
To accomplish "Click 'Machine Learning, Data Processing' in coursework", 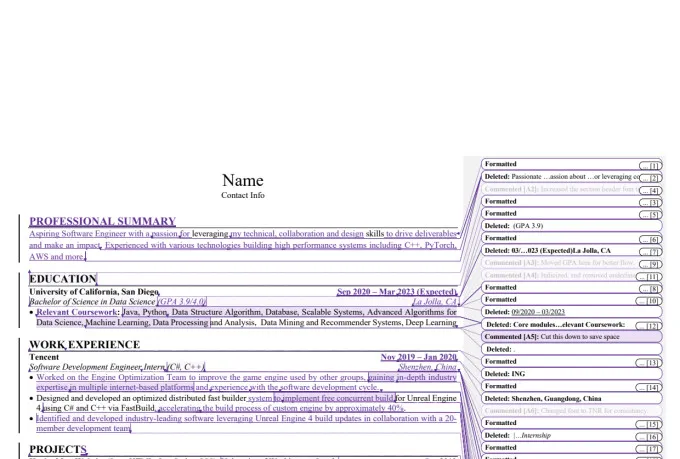I will point(147,322).
